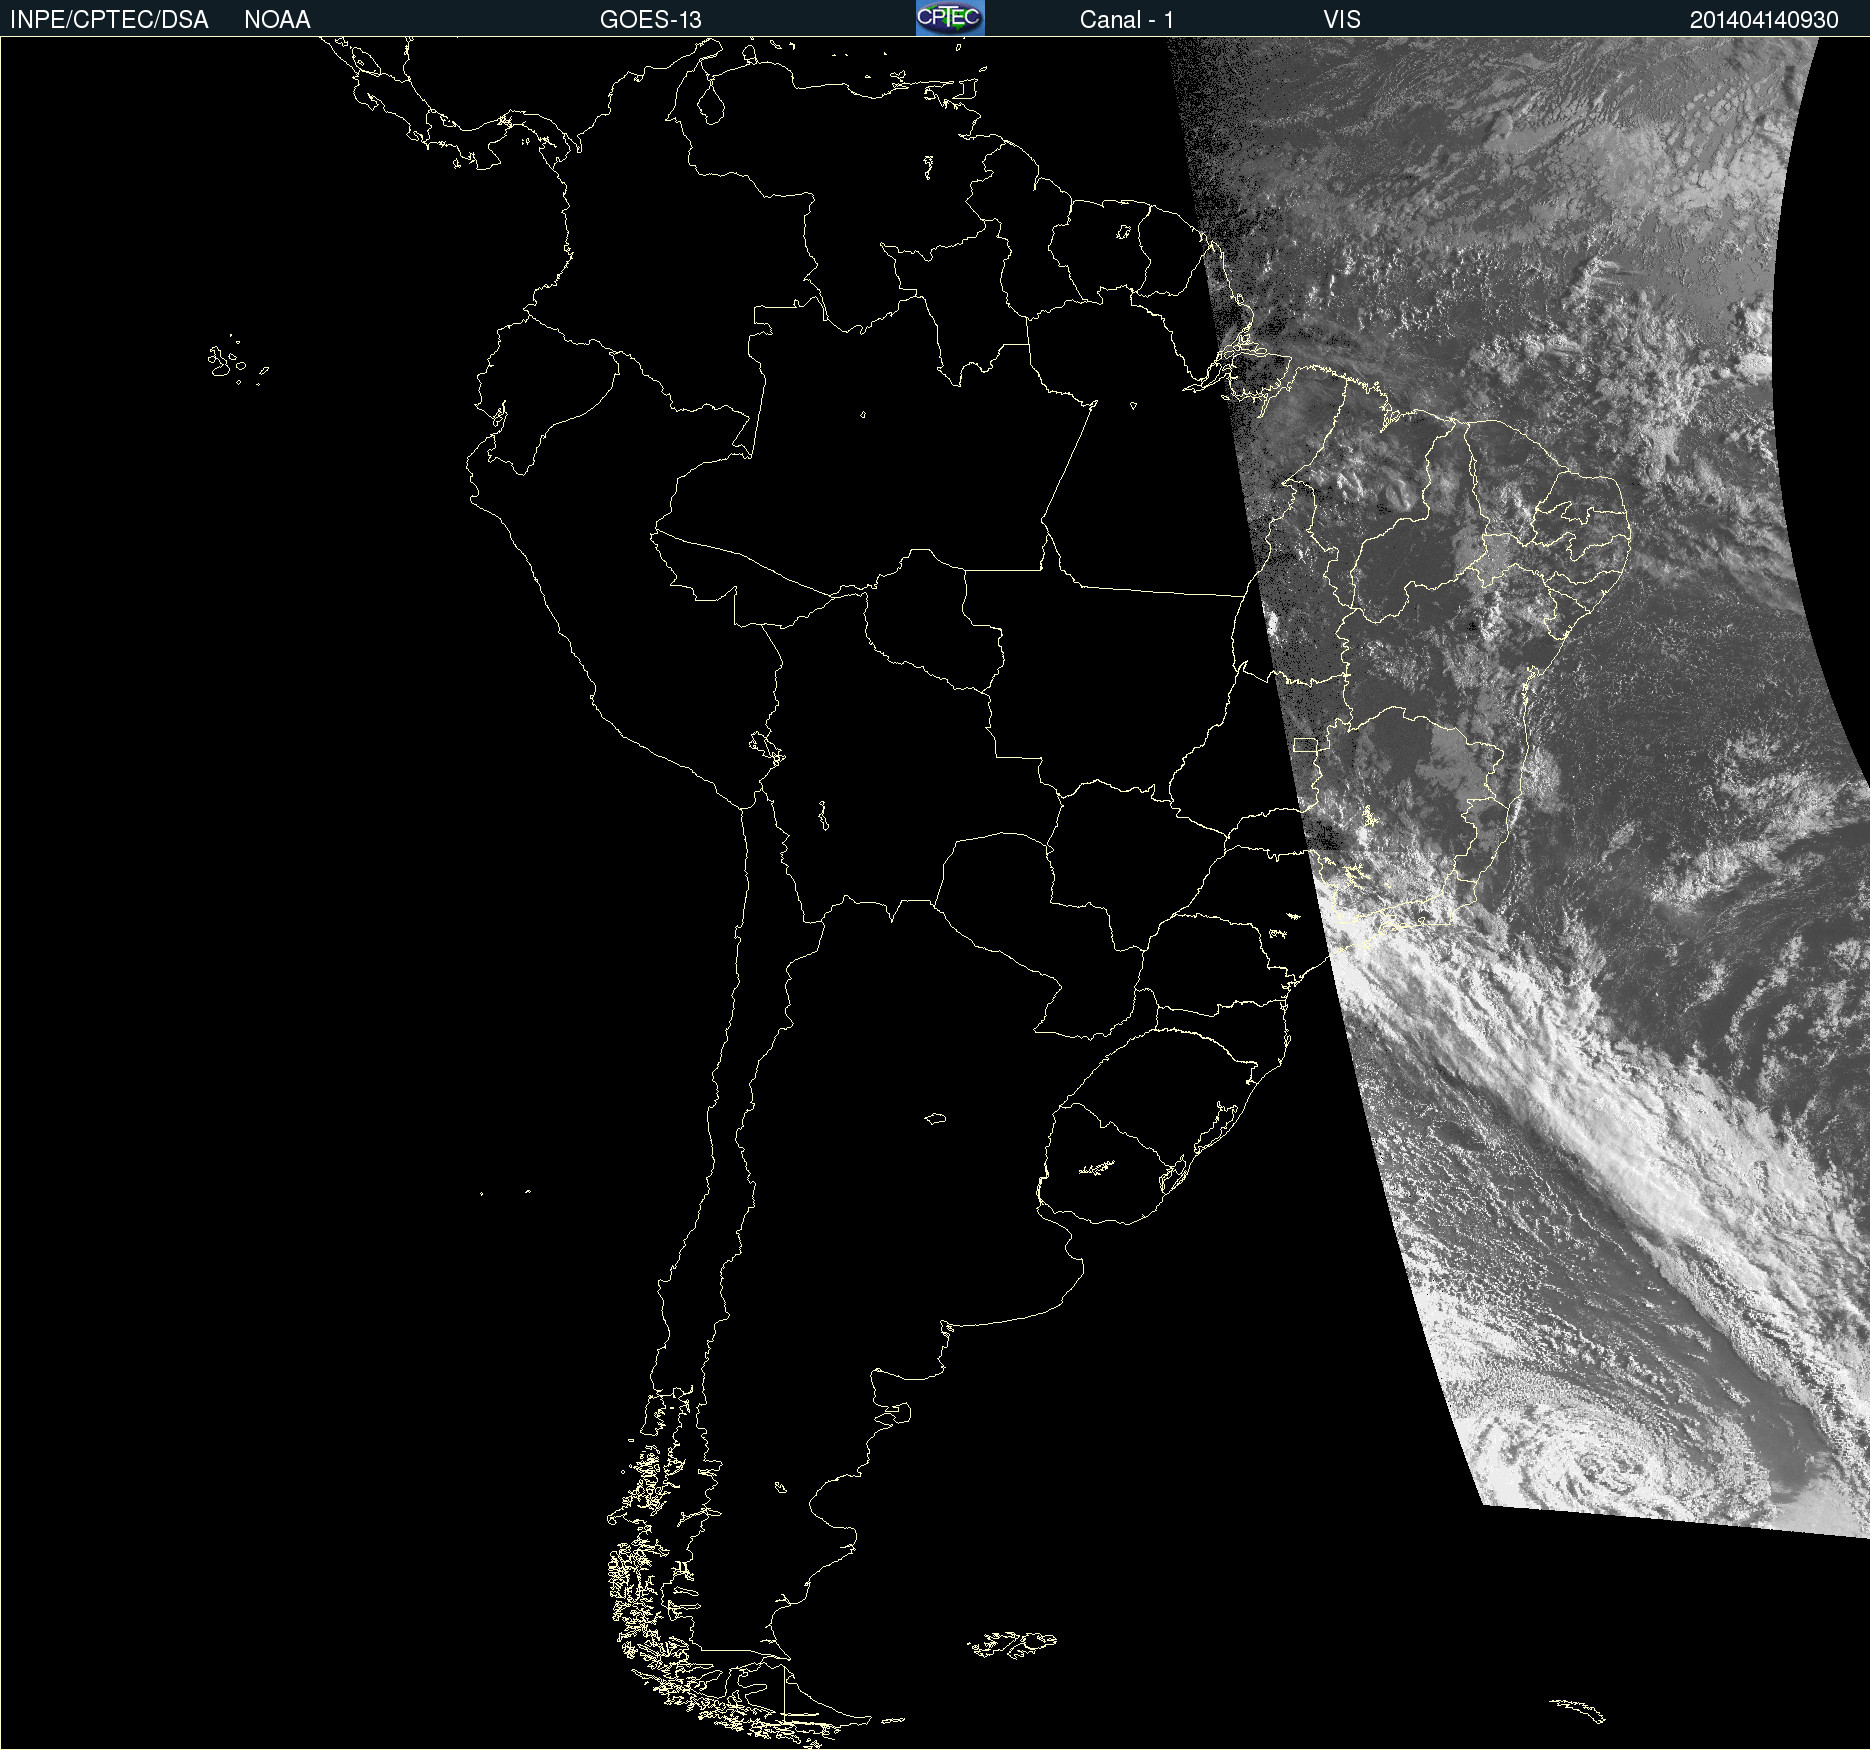Click the CPTEC logo in header
Screen dimensions: 1870x1750
point(950,18)
